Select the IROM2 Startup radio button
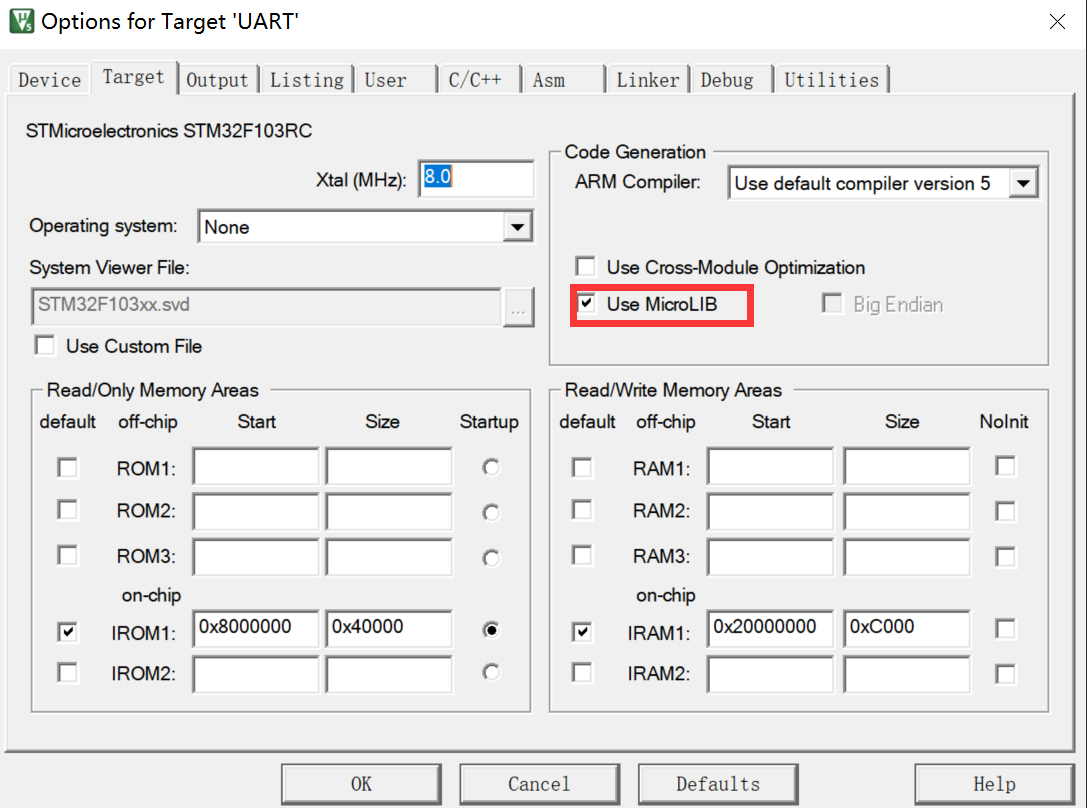This screenshot has height=808, width=1087. 491,672
